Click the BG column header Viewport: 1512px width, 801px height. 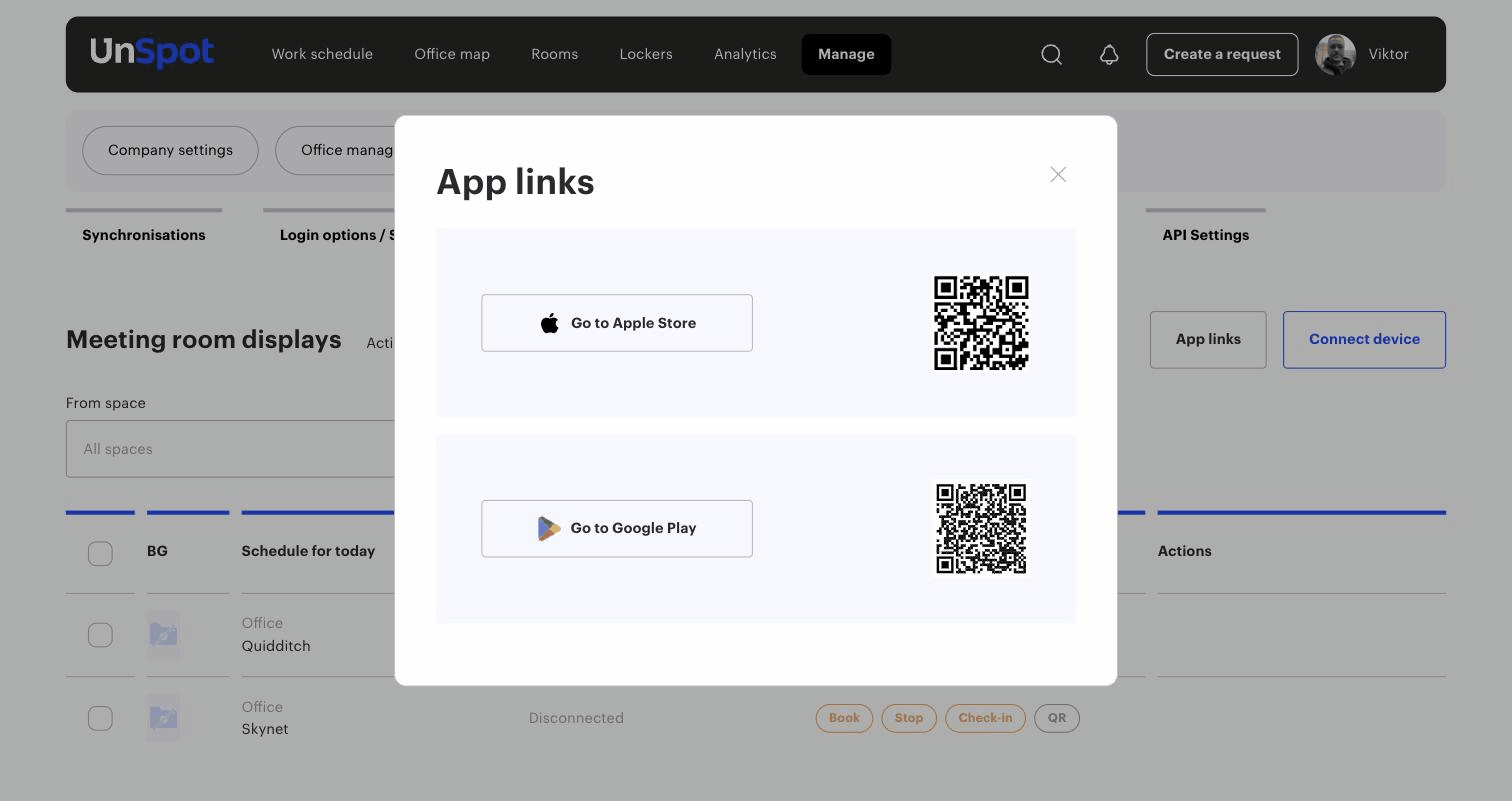157,551
